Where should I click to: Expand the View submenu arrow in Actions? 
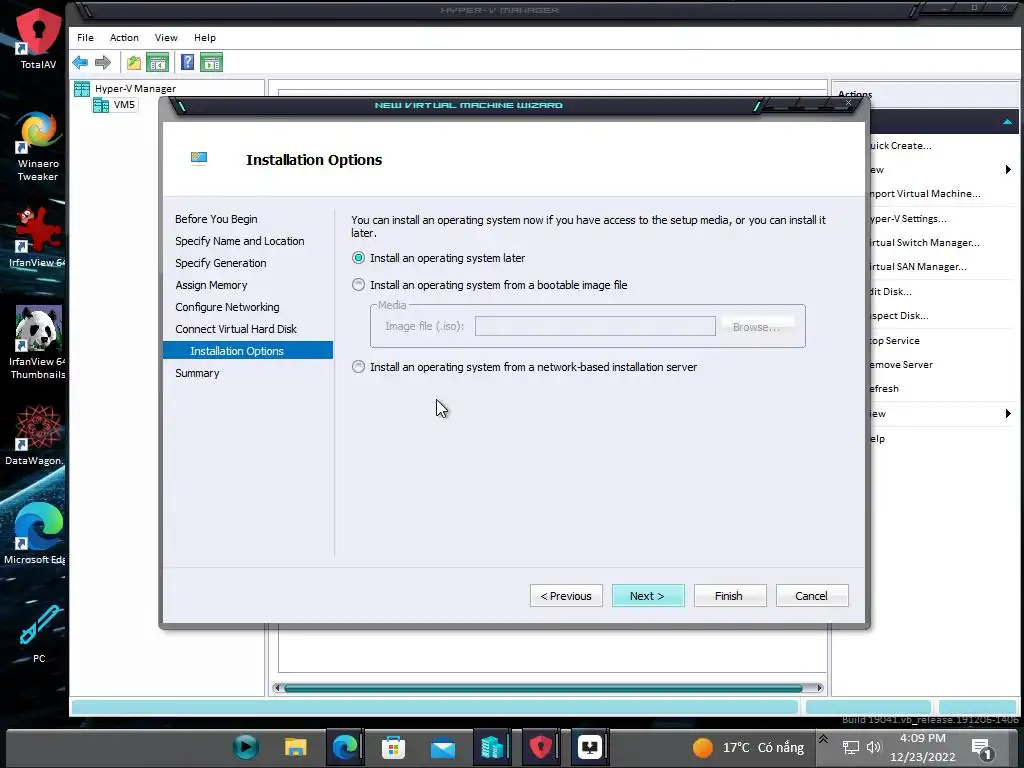point(1008,413)
